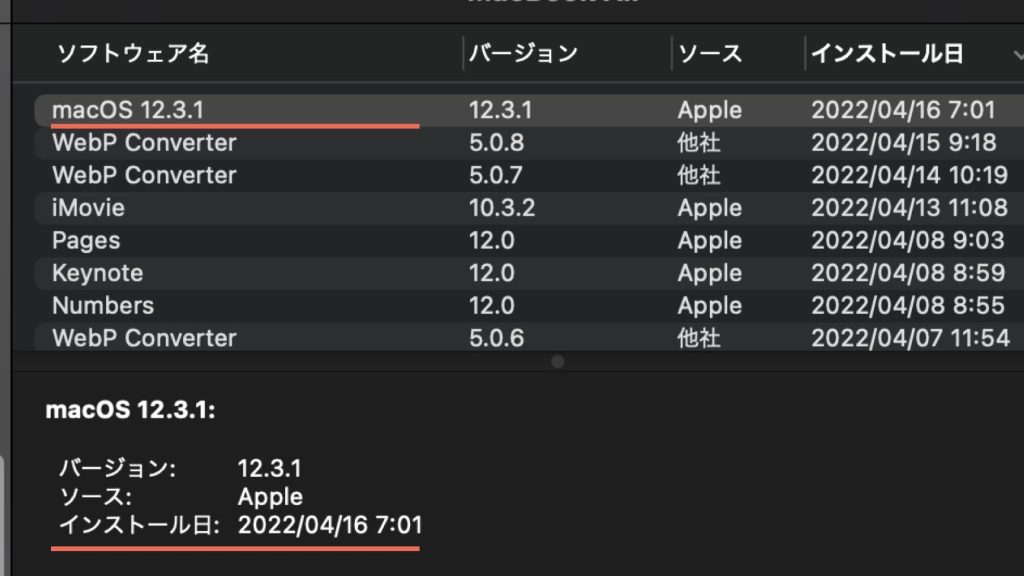The width and height of the screenshot is (1024, 576).
Task: Select the Pages row
Action: (x=529, y=240)
